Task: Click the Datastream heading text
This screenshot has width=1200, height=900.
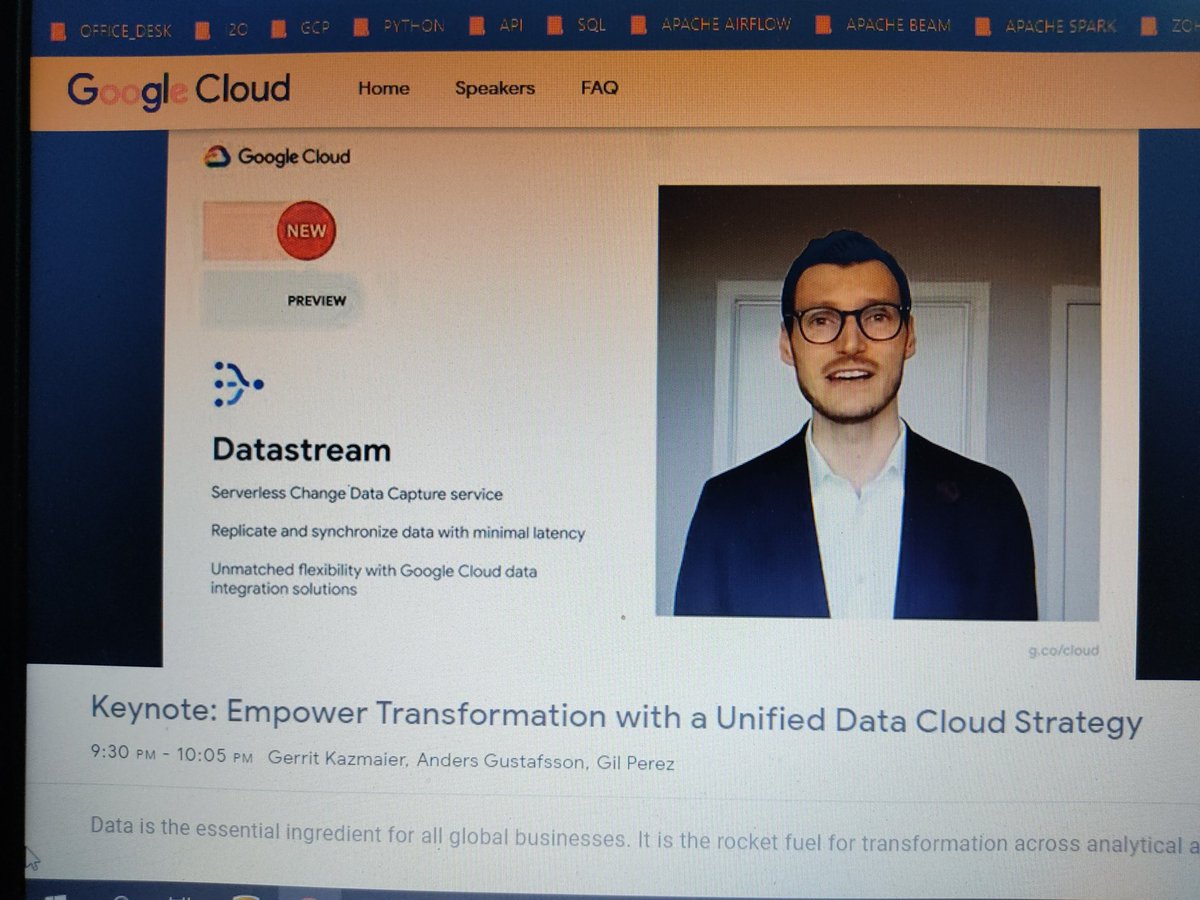Action: (301, 450)
